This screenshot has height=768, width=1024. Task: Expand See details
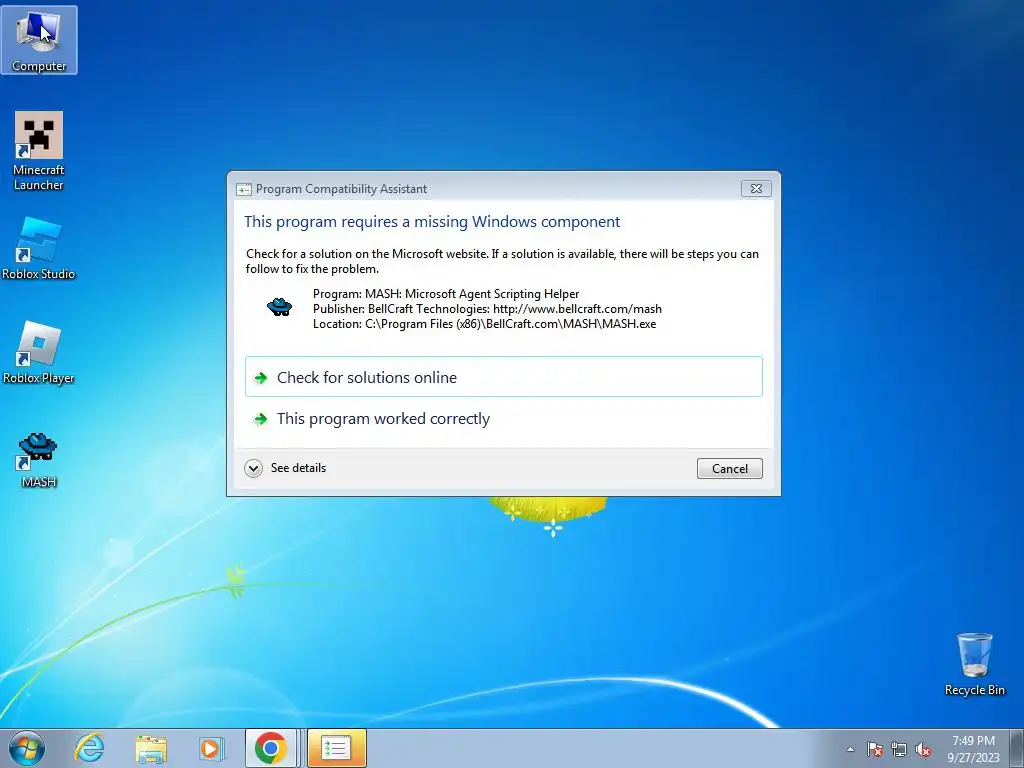pos(285,468)
